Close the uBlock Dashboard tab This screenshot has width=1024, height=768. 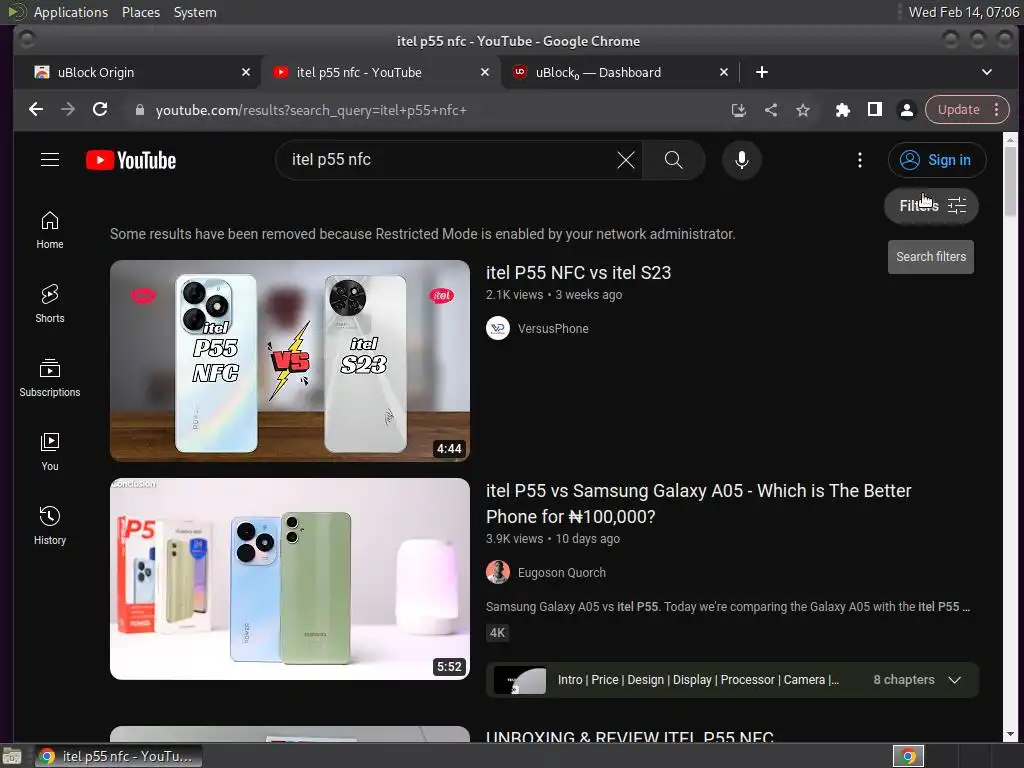coord(724,72)
